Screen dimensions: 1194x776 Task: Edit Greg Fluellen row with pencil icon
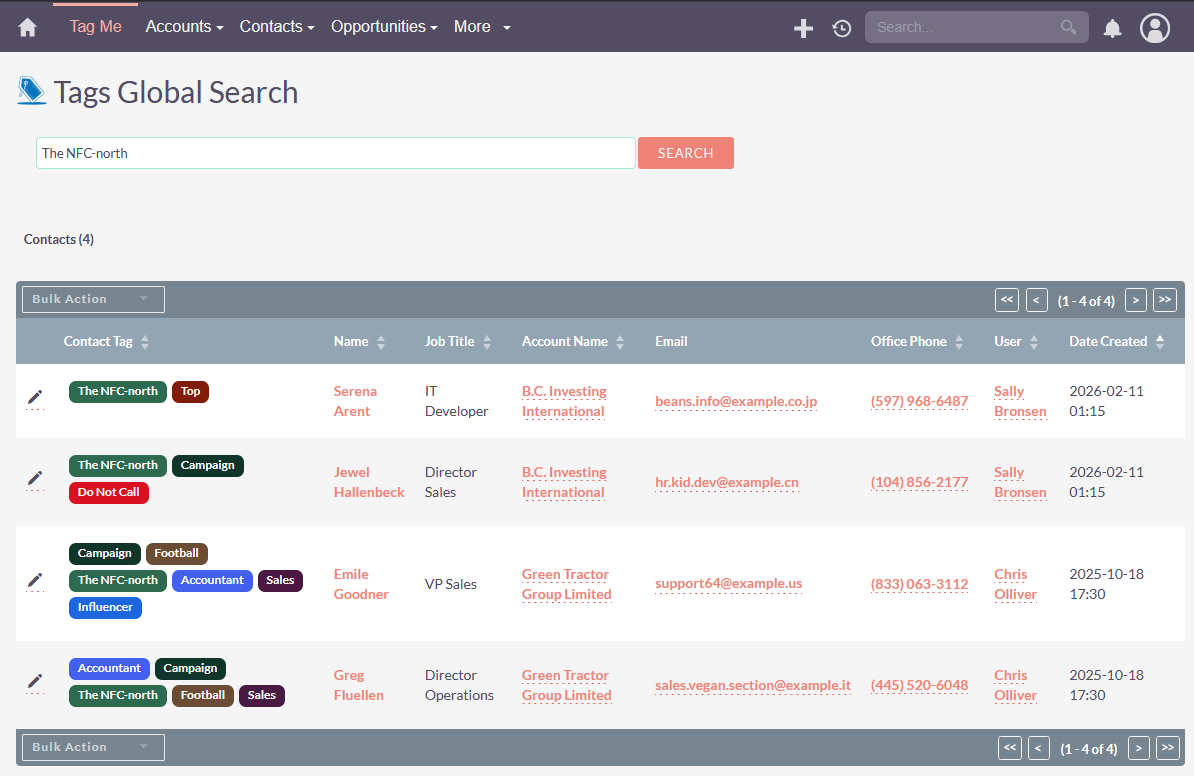click(35, 681)
